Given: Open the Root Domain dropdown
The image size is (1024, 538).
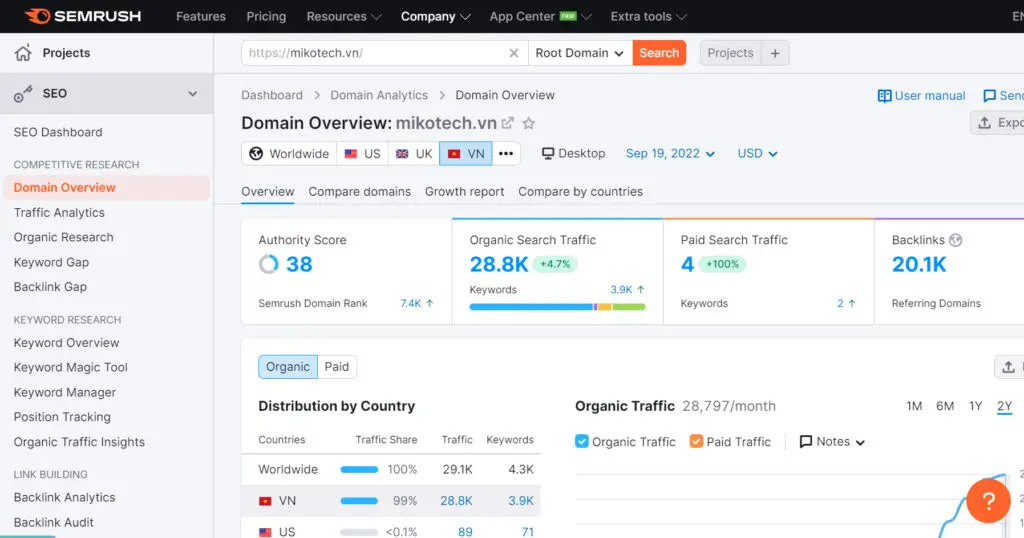Looking at the screenshot, I should [579, 53].
